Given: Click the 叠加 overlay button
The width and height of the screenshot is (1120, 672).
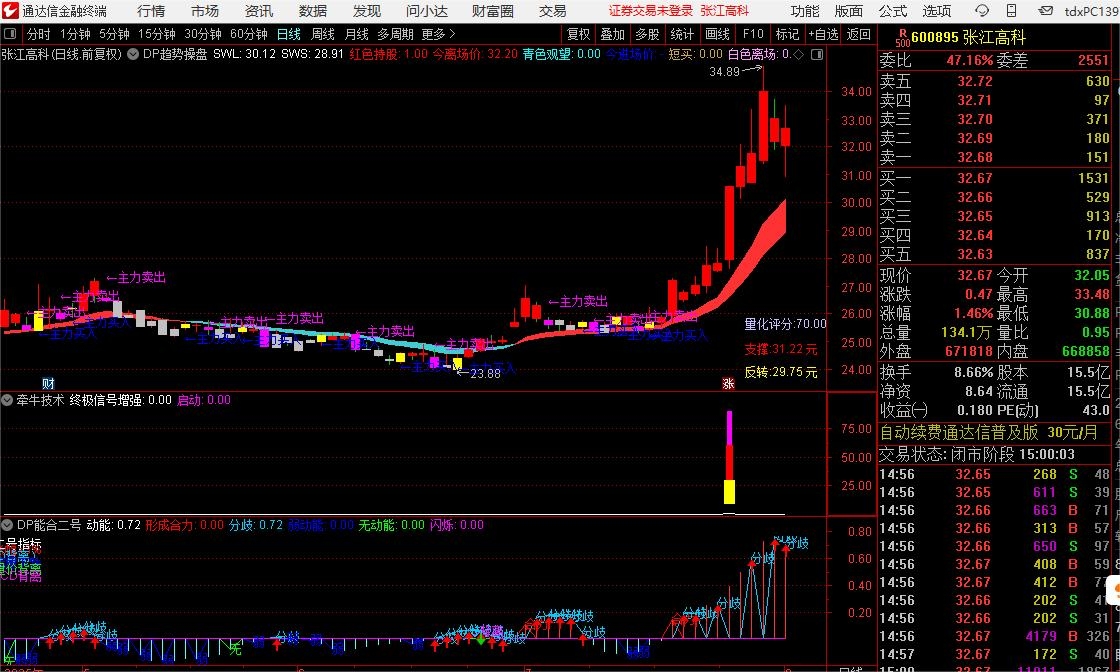Looking at the screenshot, I should (x=612, y=34).
